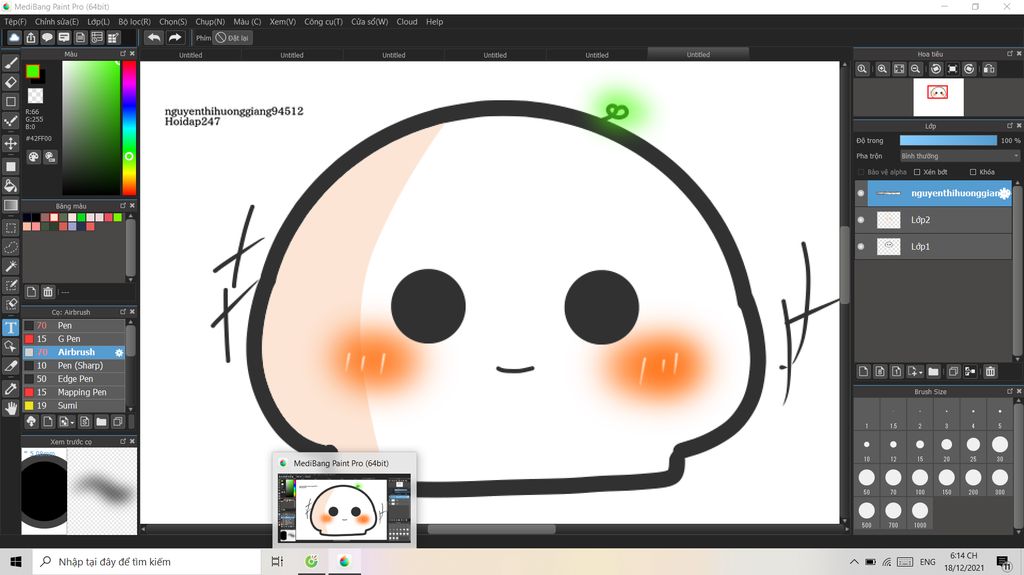The image size is (1024, 575).
Task: Select the Pen (Sharp) brush
Action: pos(74,365)
